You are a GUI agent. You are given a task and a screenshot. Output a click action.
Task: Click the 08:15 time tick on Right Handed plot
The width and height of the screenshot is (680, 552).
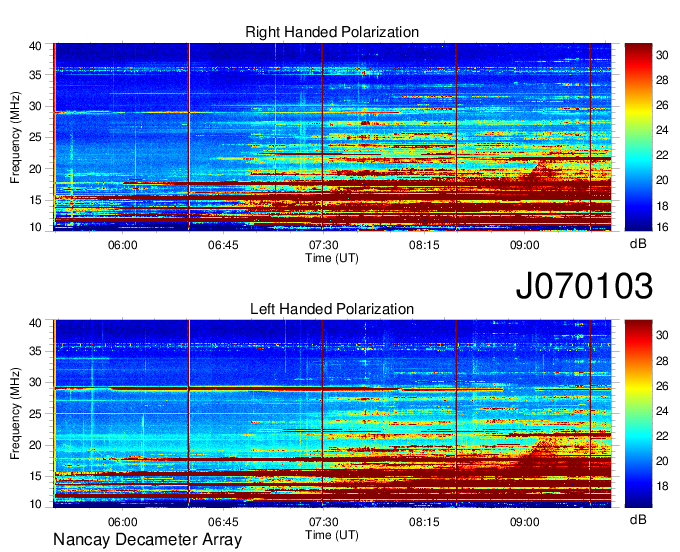tap(424, 245)
